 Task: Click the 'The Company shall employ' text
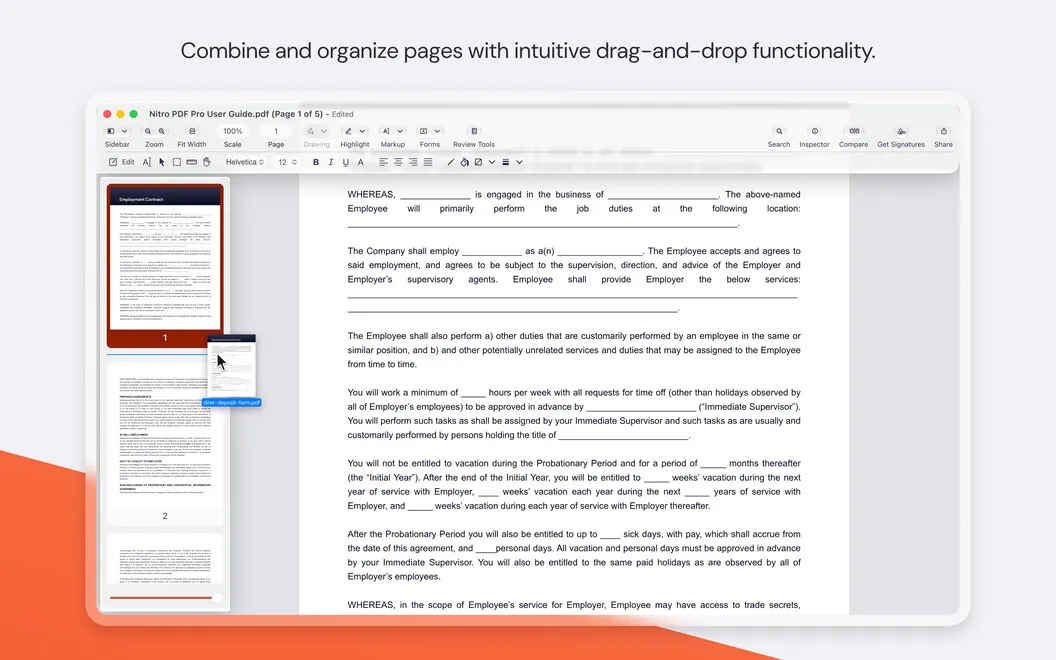[403, 251]
